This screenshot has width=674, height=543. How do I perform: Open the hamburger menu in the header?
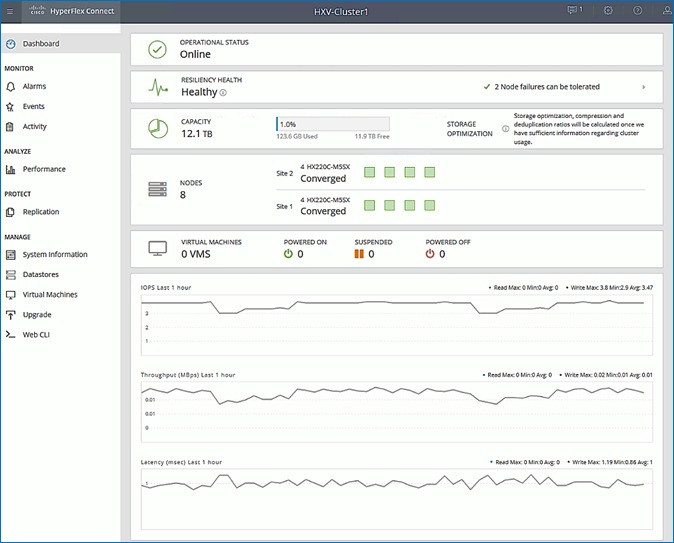tap(10, 10)
